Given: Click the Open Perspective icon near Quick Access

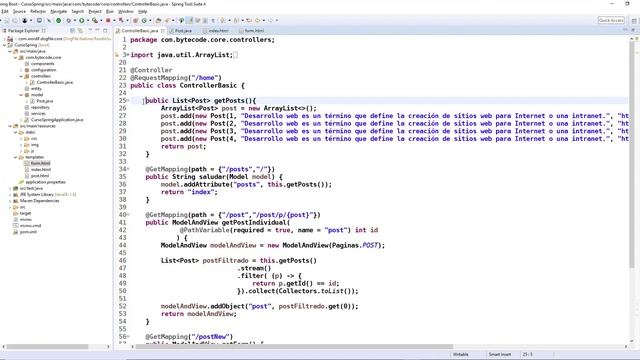Looking at the screenshot, I should 634,20.
